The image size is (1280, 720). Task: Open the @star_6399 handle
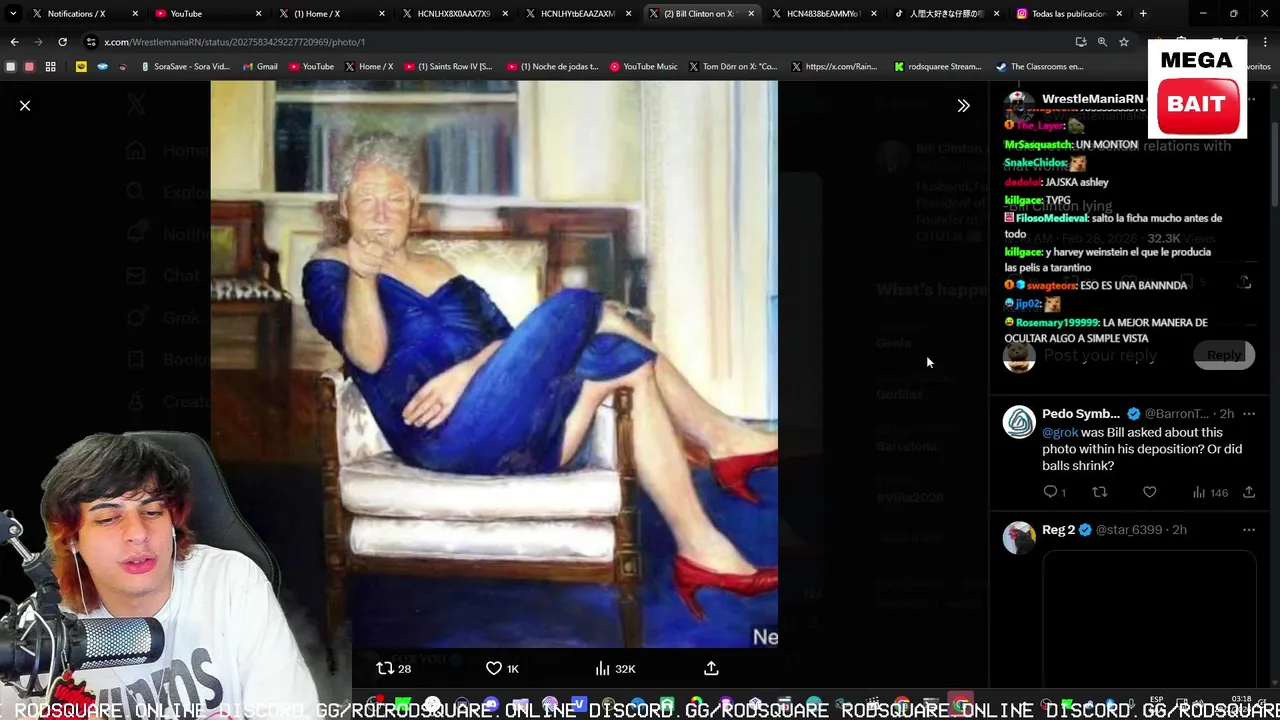1128,530
